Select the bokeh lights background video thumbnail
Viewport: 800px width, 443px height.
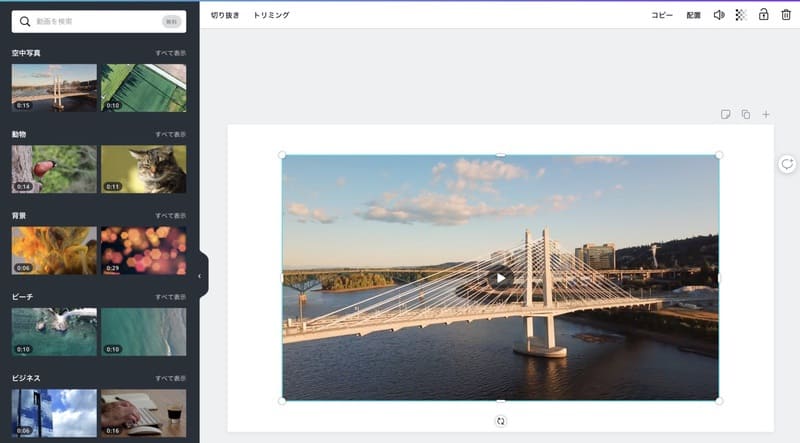143,250
